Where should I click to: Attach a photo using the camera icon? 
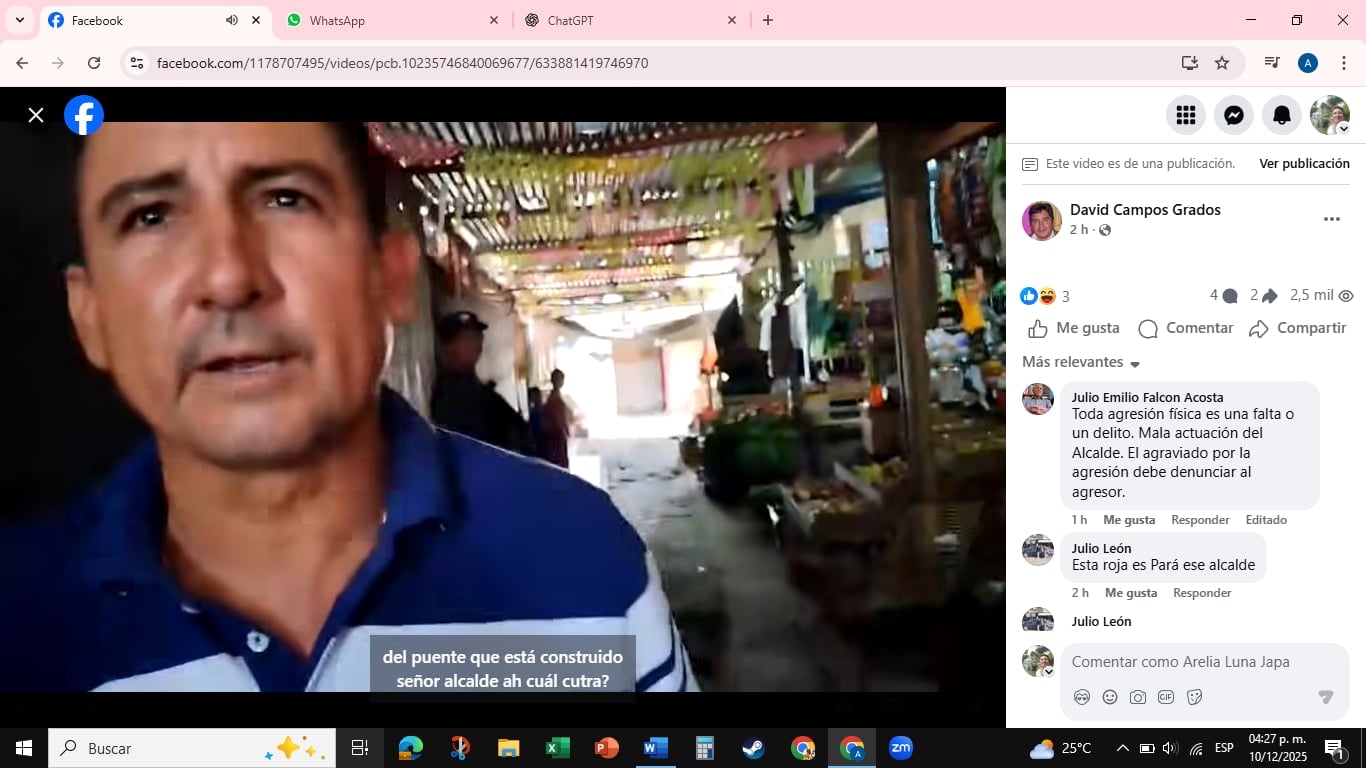(x=1138, y=697)
